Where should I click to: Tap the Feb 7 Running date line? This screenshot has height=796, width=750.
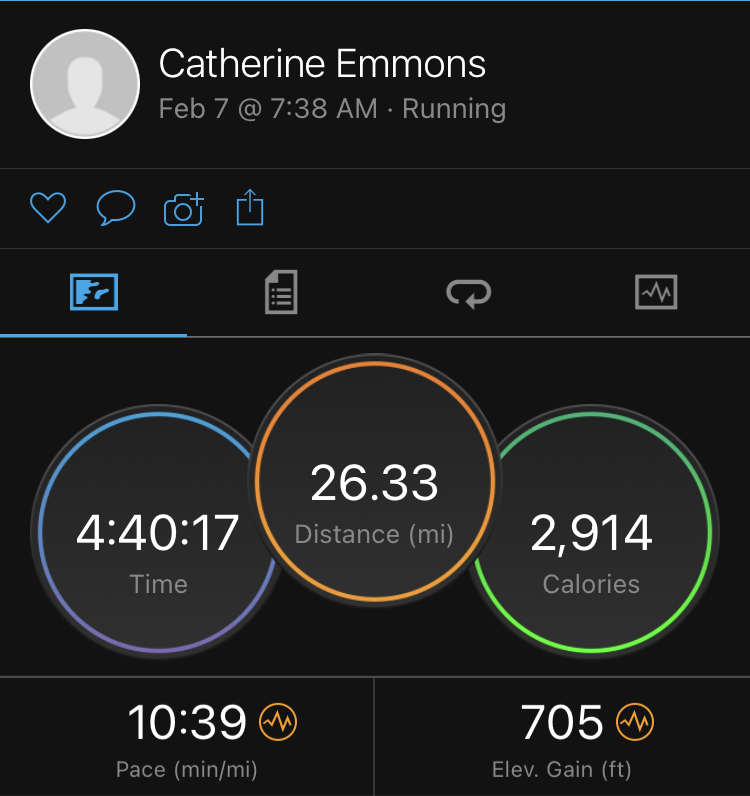[332, 109]
